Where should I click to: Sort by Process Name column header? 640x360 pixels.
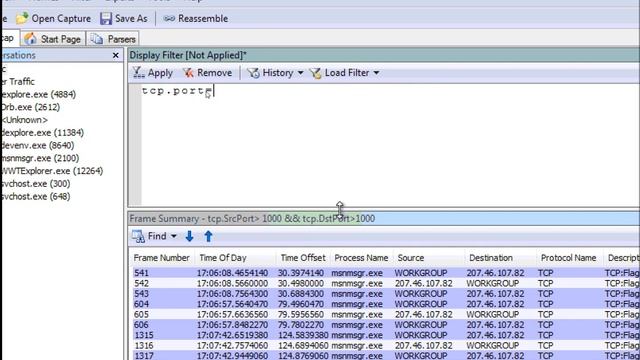[x=361, y=258]
